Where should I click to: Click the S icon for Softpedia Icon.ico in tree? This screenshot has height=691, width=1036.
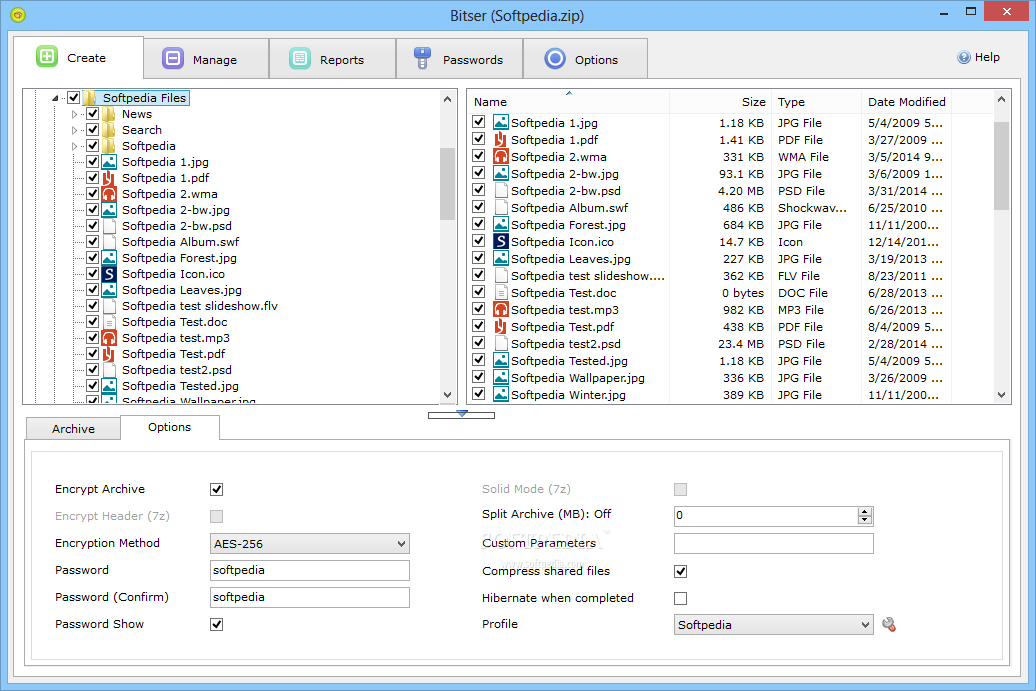[109, 273]
